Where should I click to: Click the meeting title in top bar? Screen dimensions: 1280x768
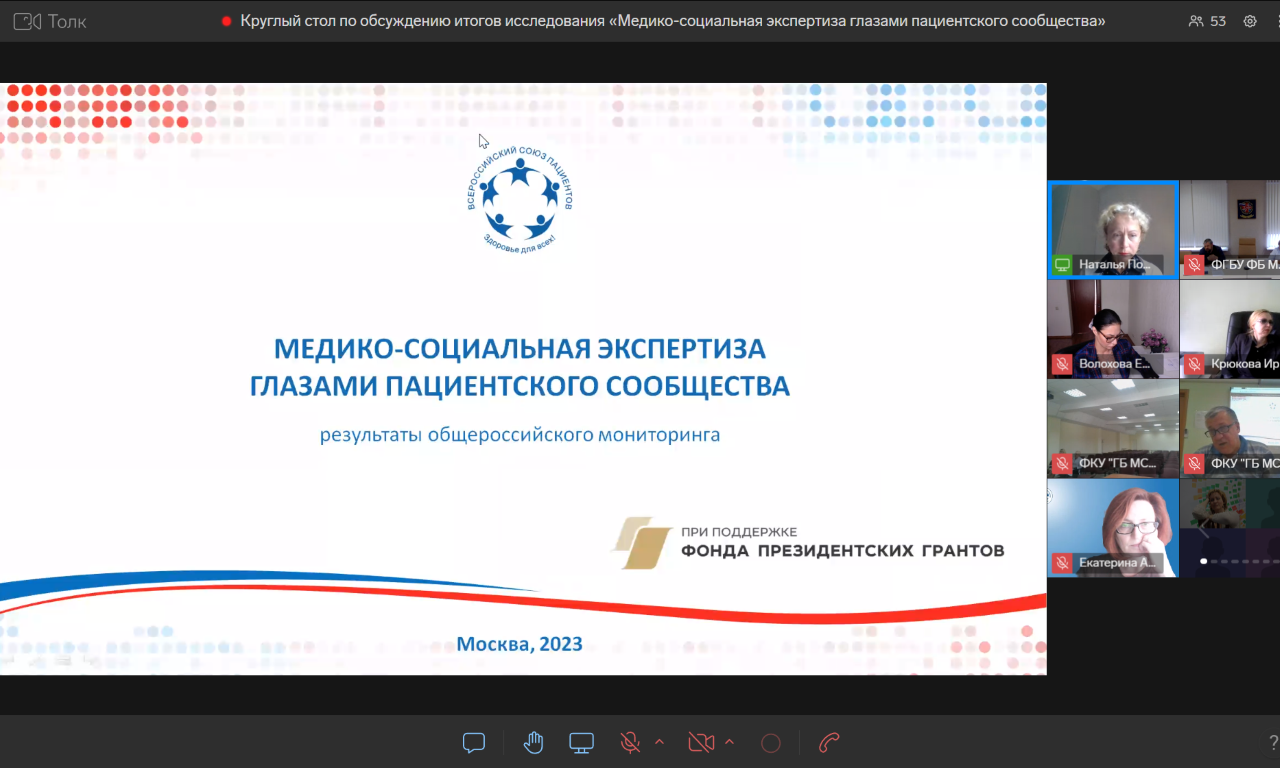pos(672,21)
